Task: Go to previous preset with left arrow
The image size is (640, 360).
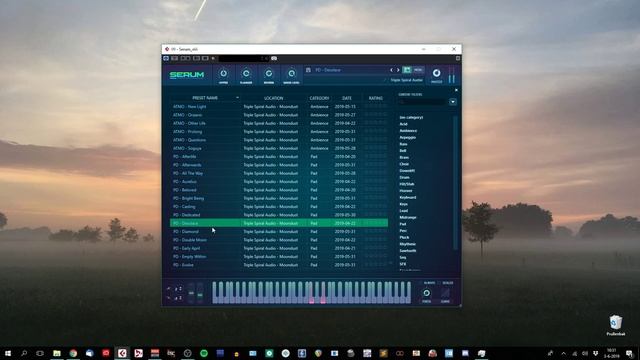Action: 391,70
